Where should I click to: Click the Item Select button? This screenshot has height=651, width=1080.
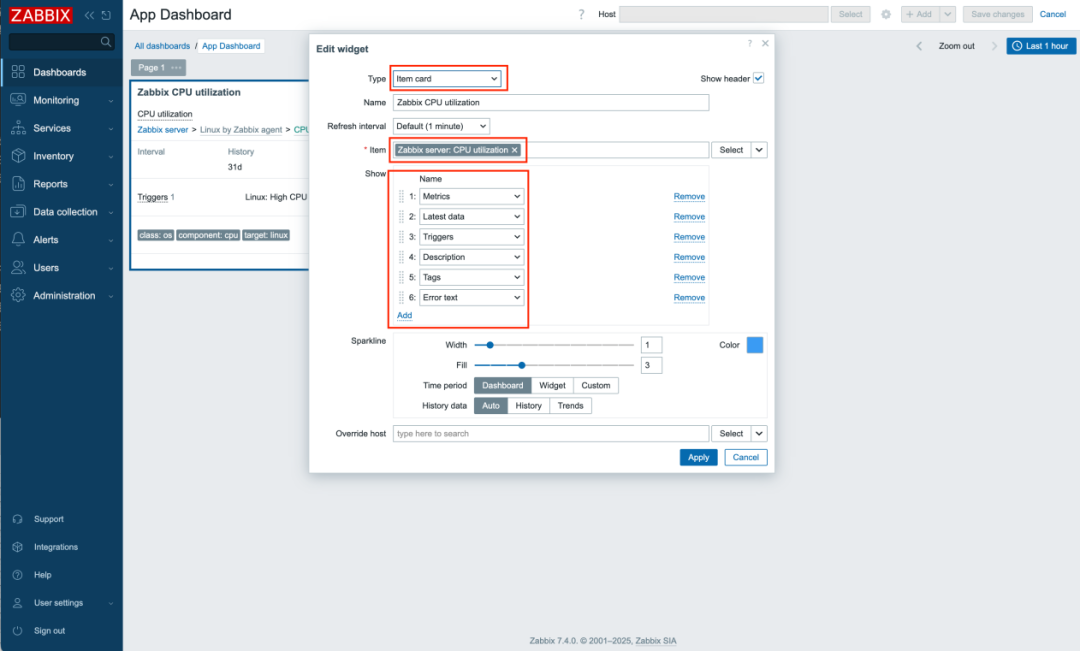click(x=731, y=150)
